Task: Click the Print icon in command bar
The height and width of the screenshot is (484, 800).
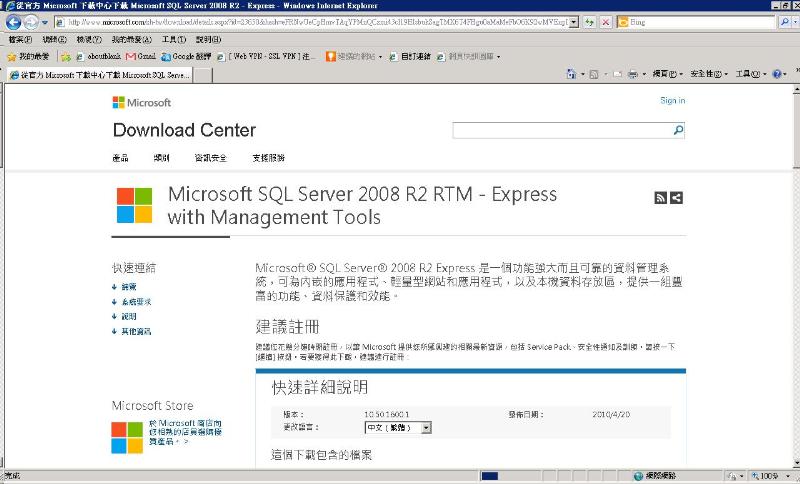Action: pyautogui.click(x=633, y=74)
